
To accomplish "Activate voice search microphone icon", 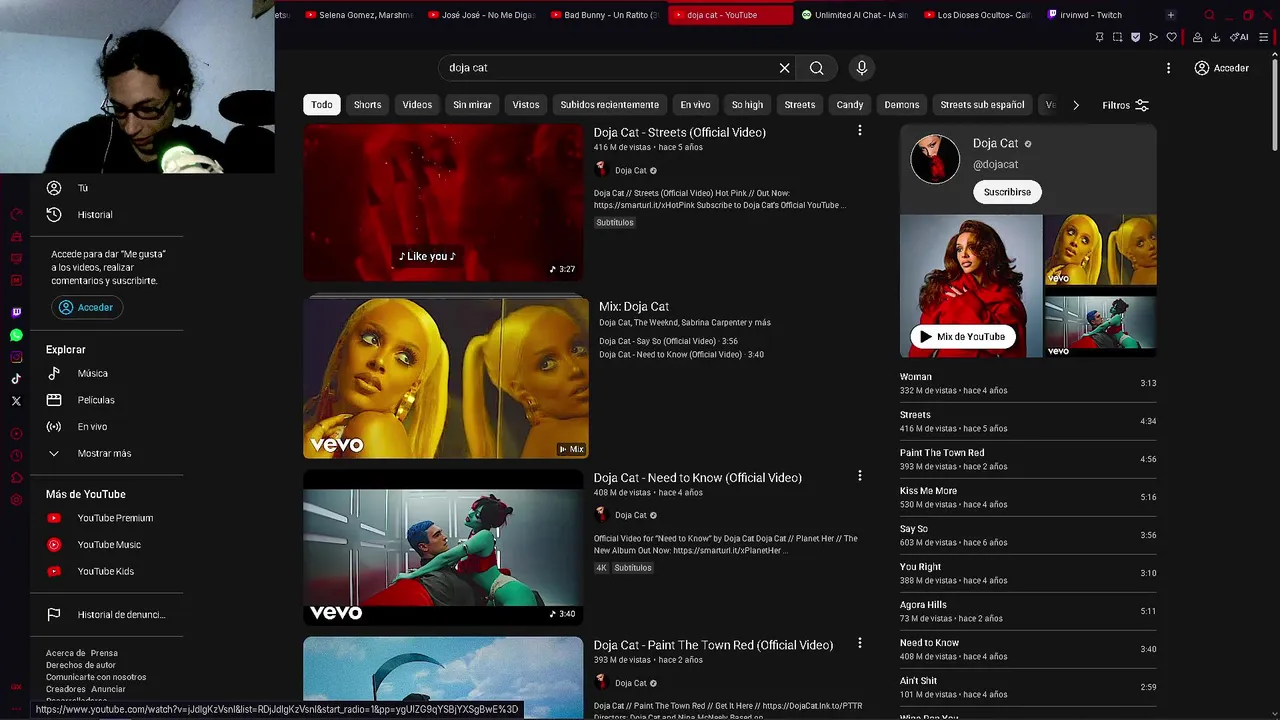I will coord(862,68).
